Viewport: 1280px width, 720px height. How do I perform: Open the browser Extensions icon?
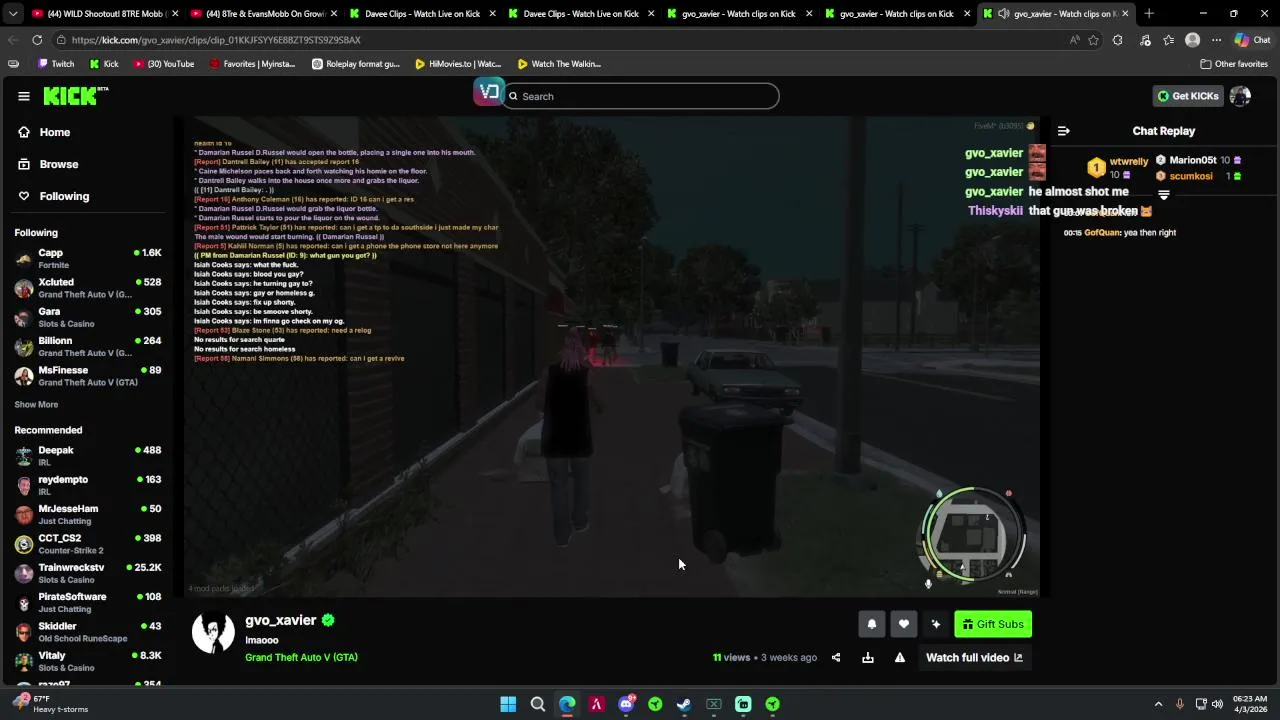[1117, 40]
